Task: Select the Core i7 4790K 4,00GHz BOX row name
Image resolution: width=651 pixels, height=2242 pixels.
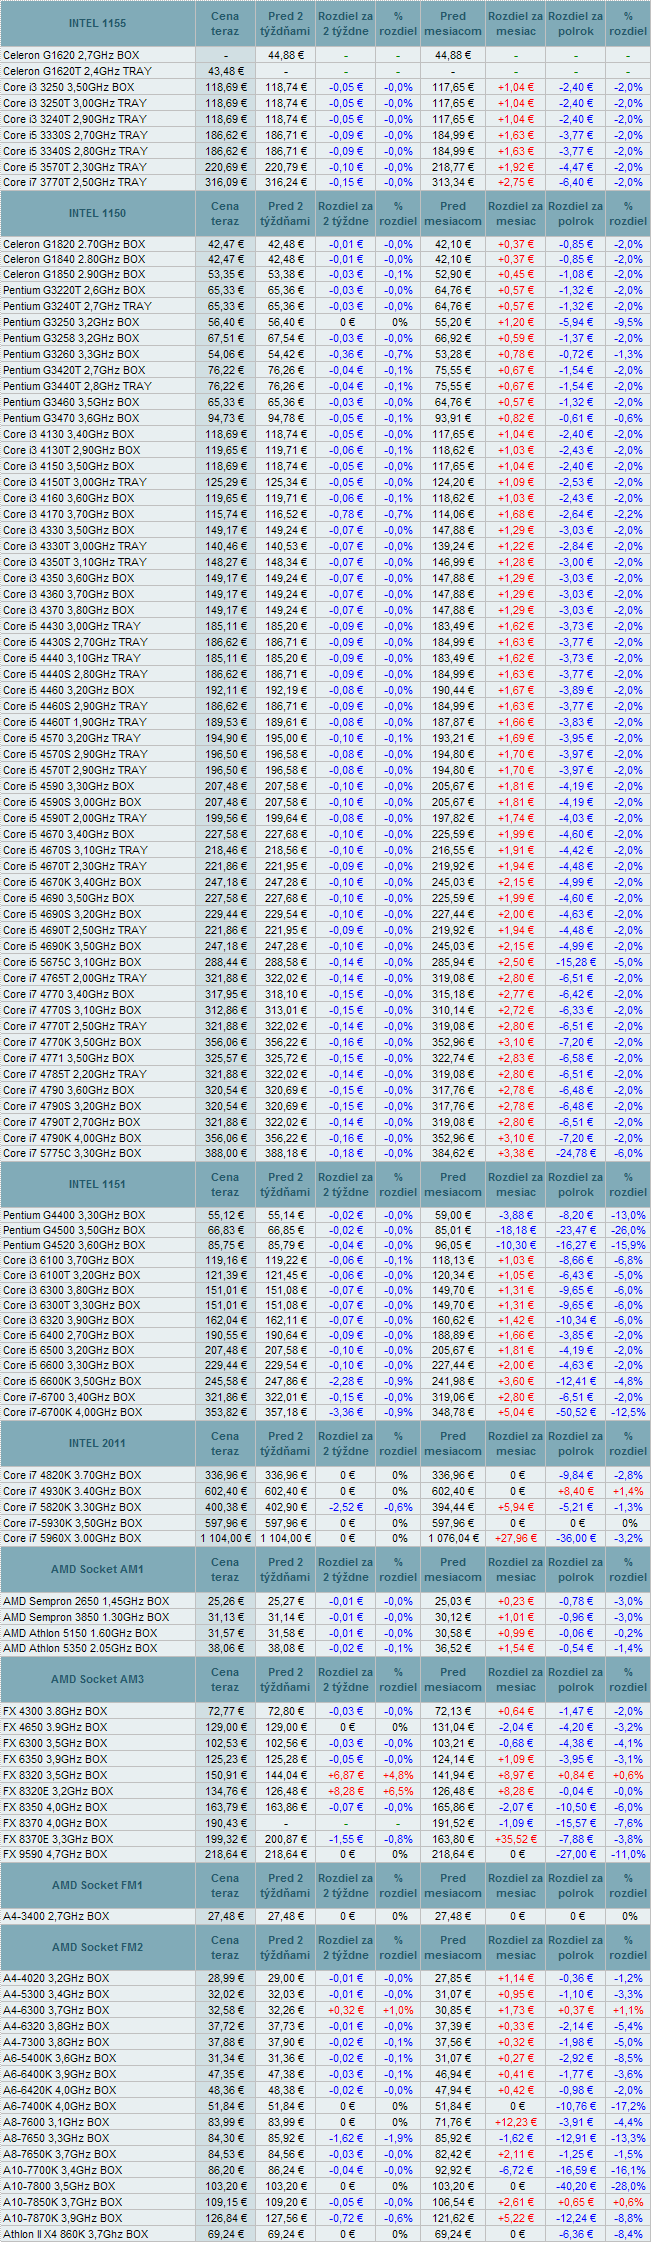Action: click(x=72, y=1138)
